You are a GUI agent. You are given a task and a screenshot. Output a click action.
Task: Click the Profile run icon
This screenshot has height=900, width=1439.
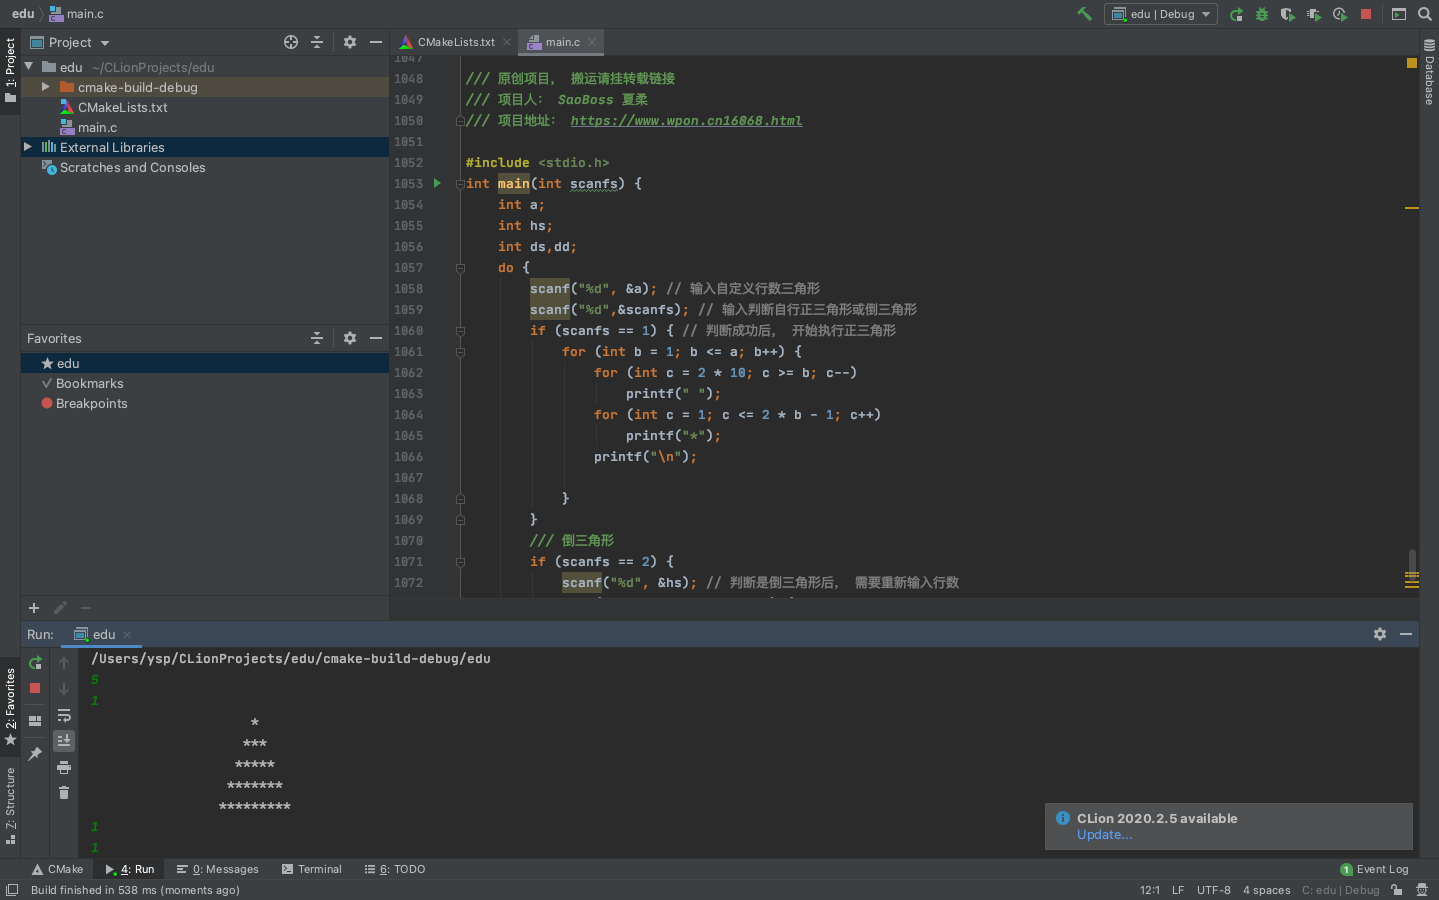tap(1314, 14)
